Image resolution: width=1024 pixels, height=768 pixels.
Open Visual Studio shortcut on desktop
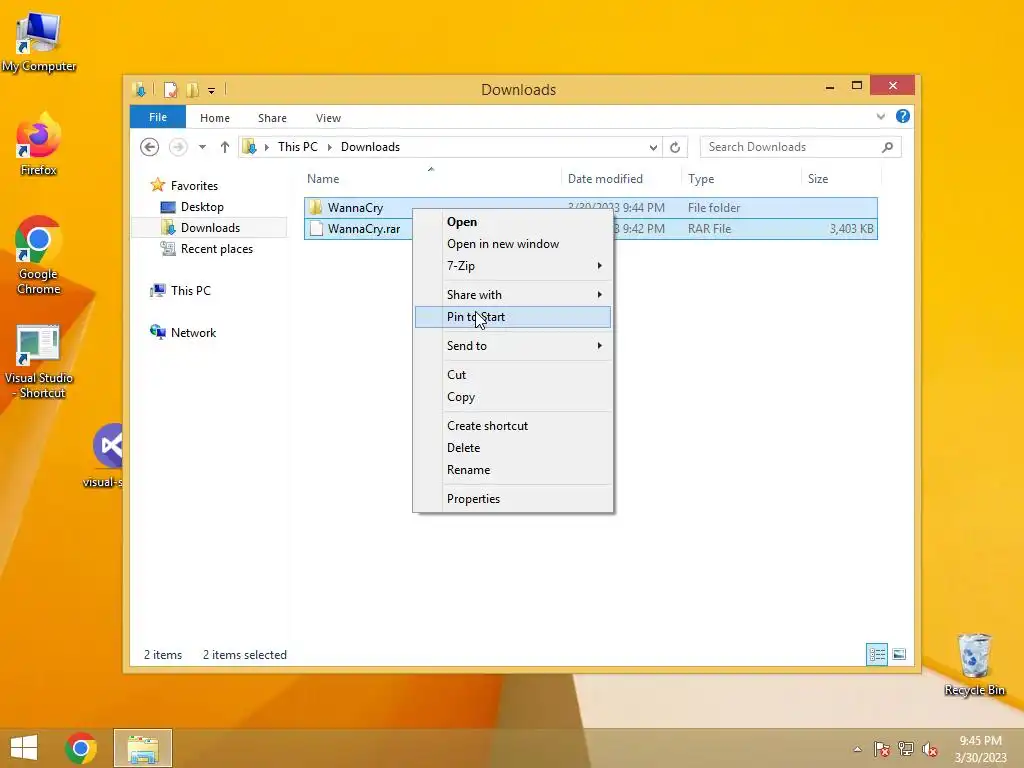click(39, 361)
